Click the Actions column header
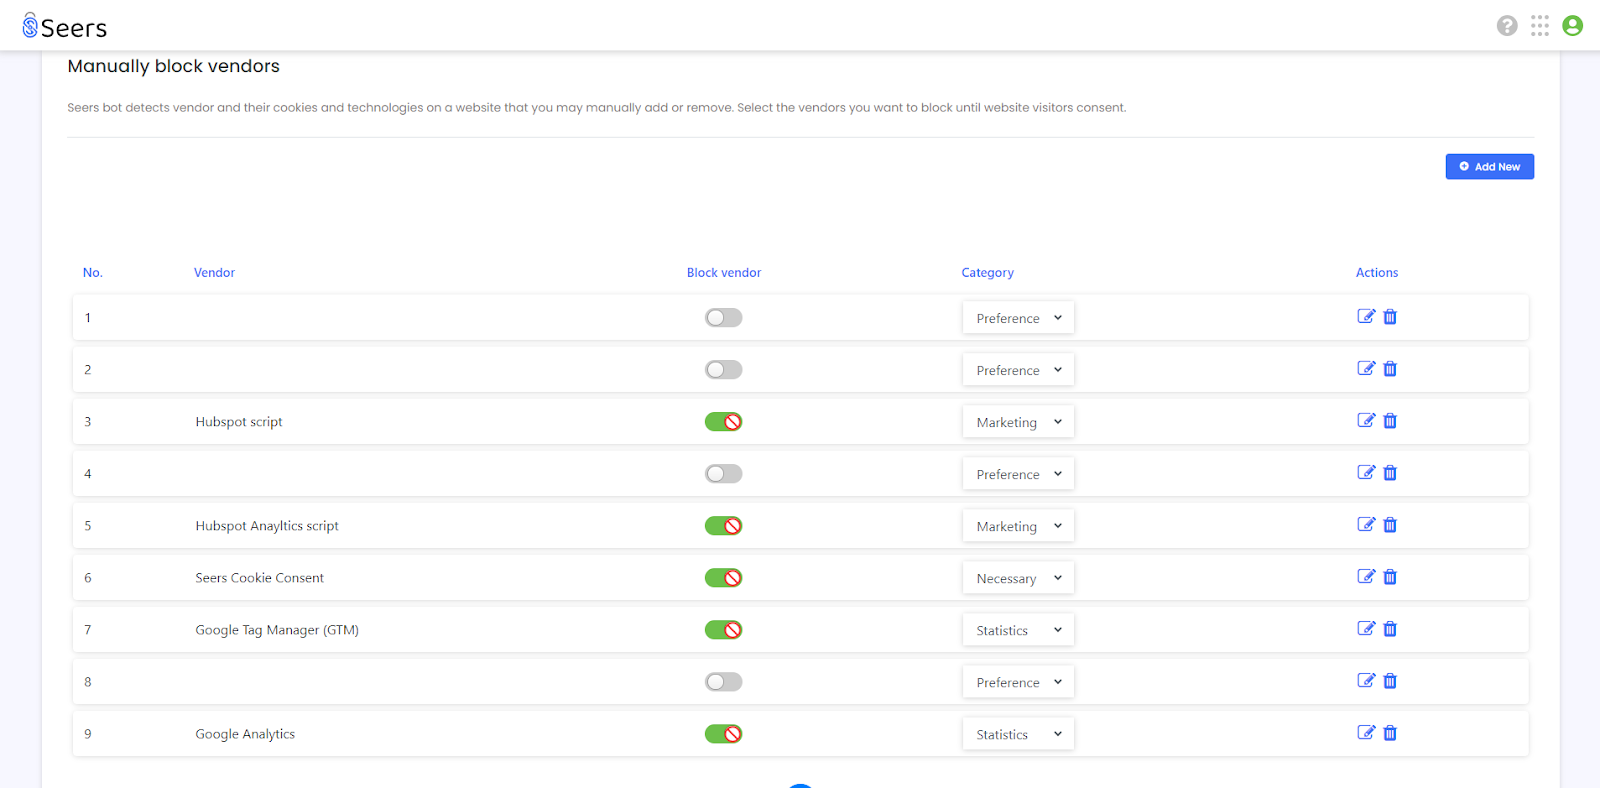This screenshot has width=1600, height=788. click(1377, 273)
